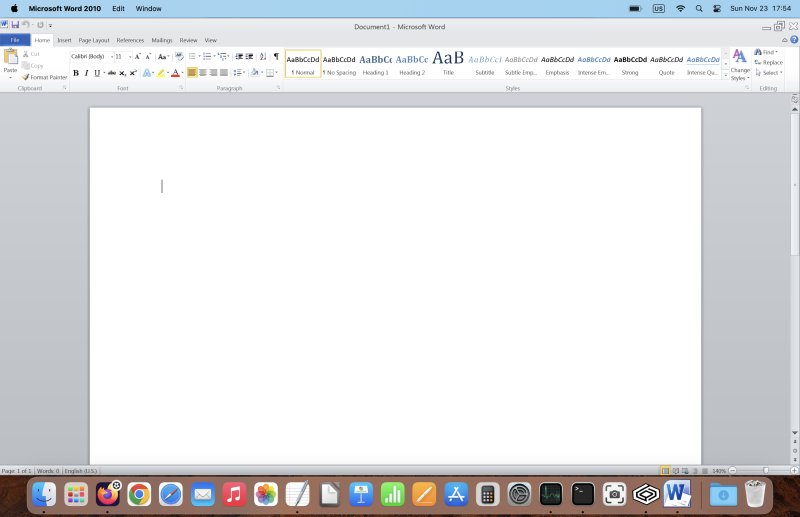The image size is (800, 517).
Task: Click in the blank document page
Action: 395,286
